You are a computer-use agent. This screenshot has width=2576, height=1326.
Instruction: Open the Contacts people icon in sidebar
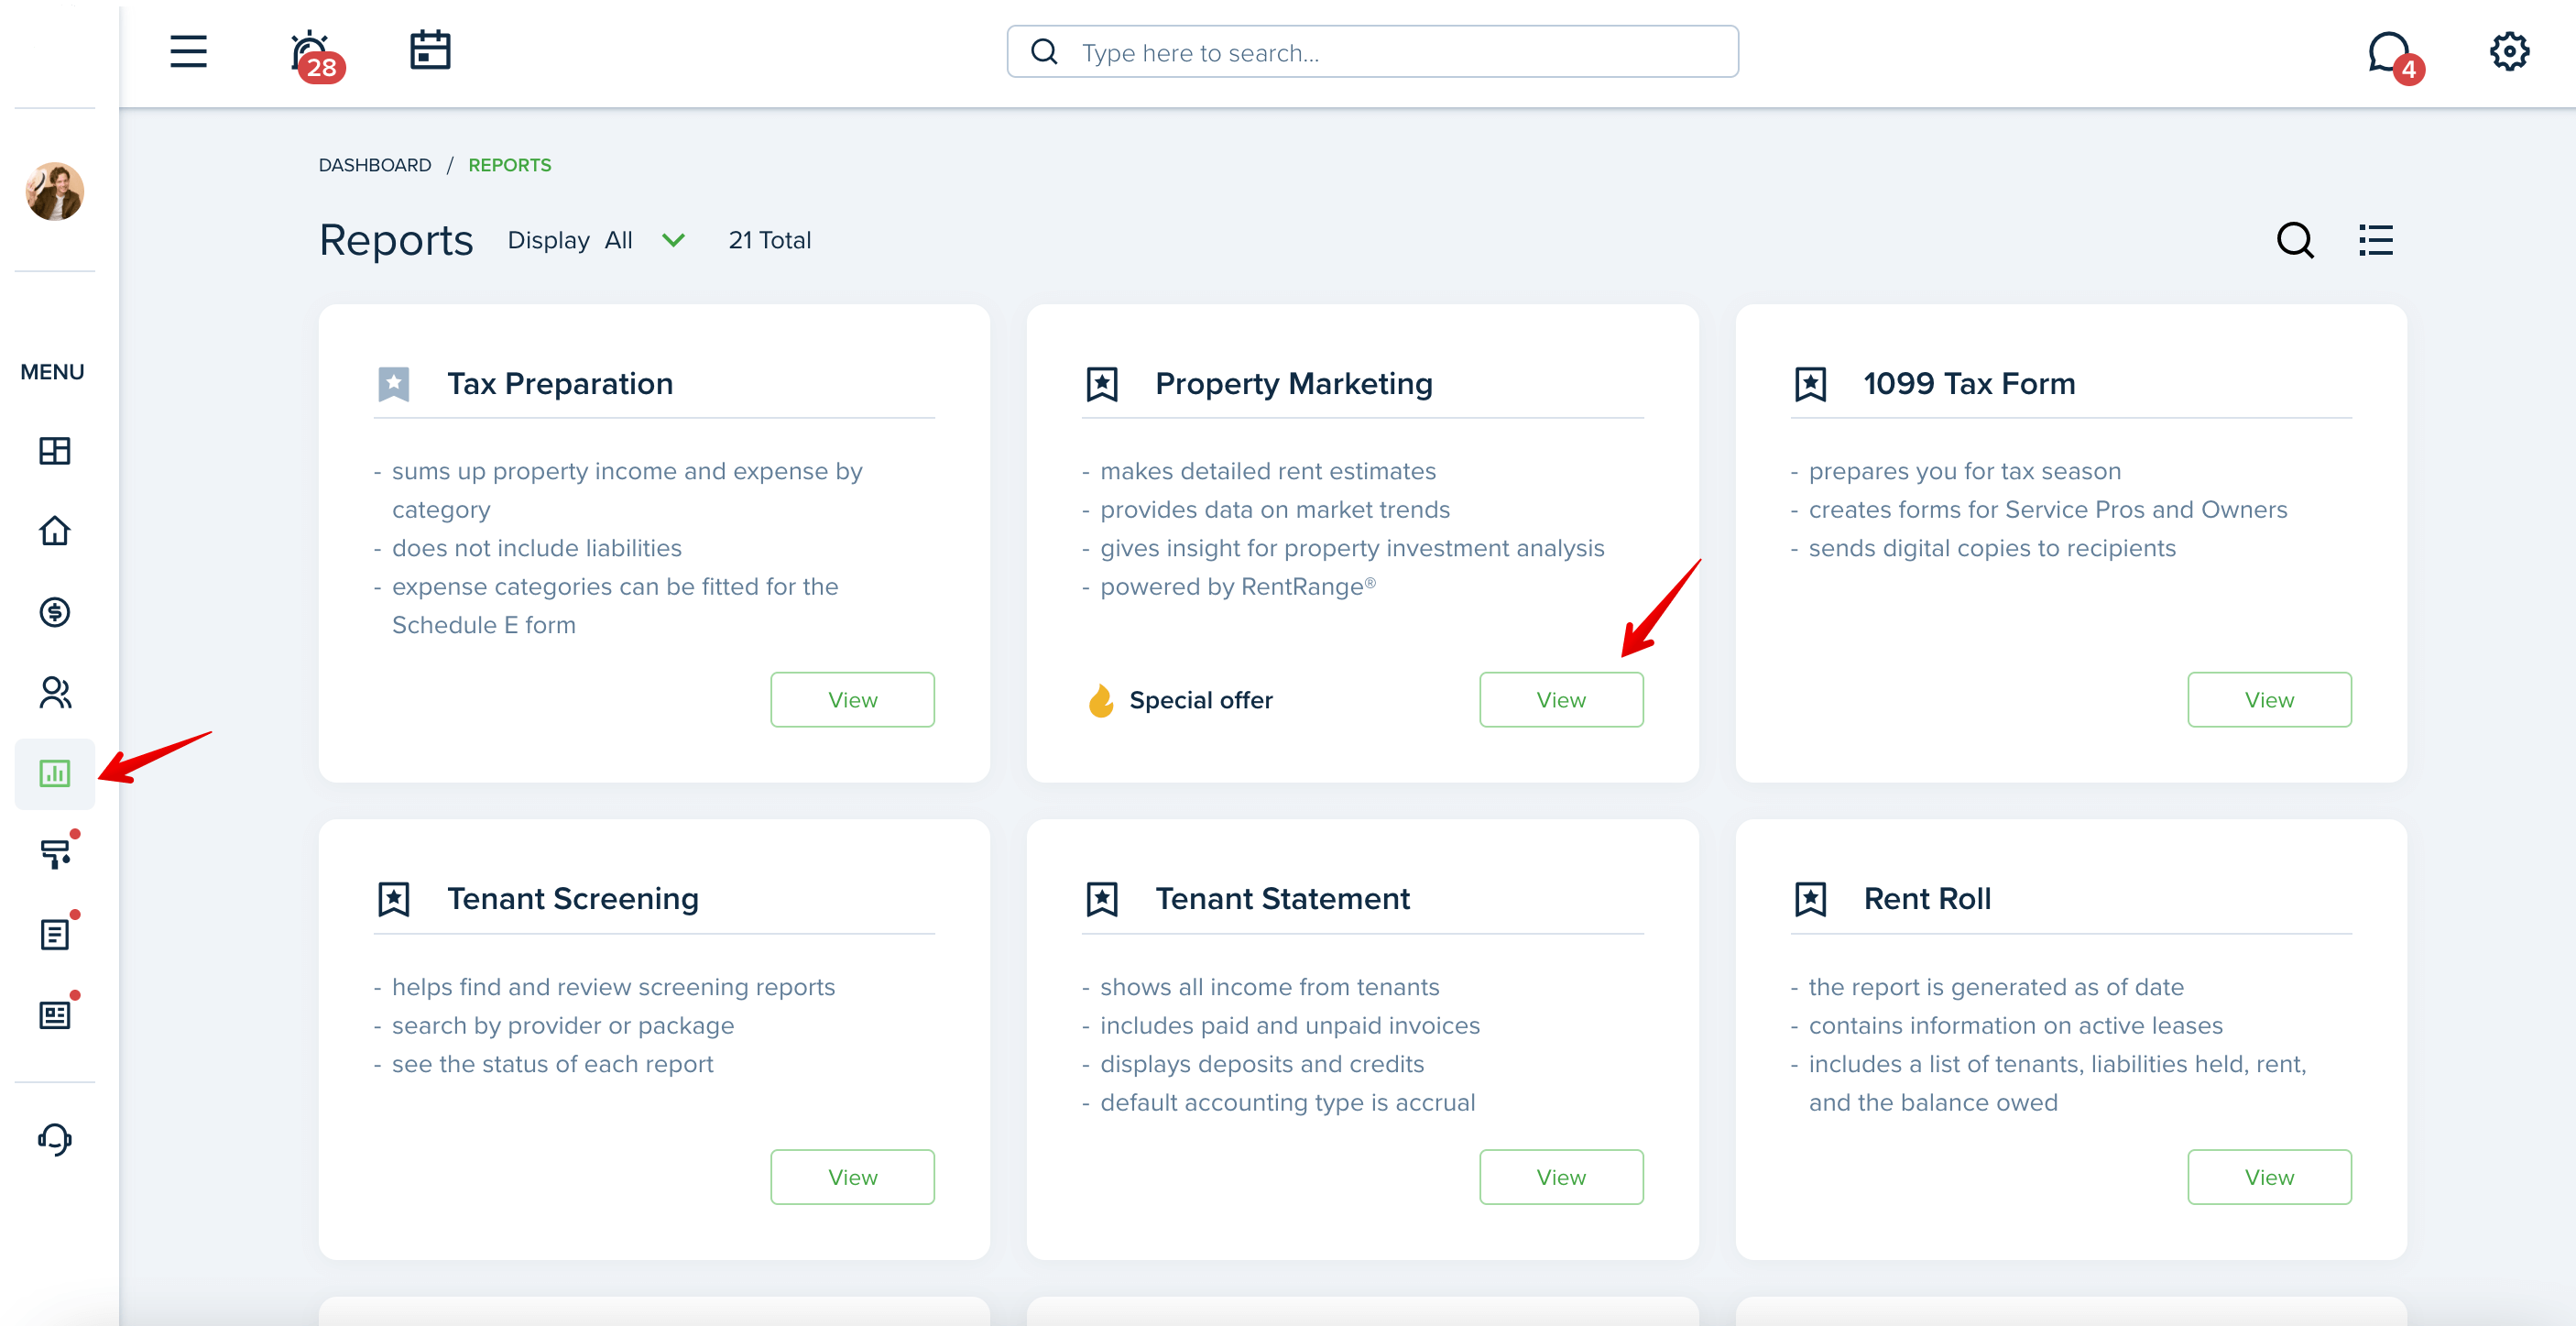[x=54, y=692]
